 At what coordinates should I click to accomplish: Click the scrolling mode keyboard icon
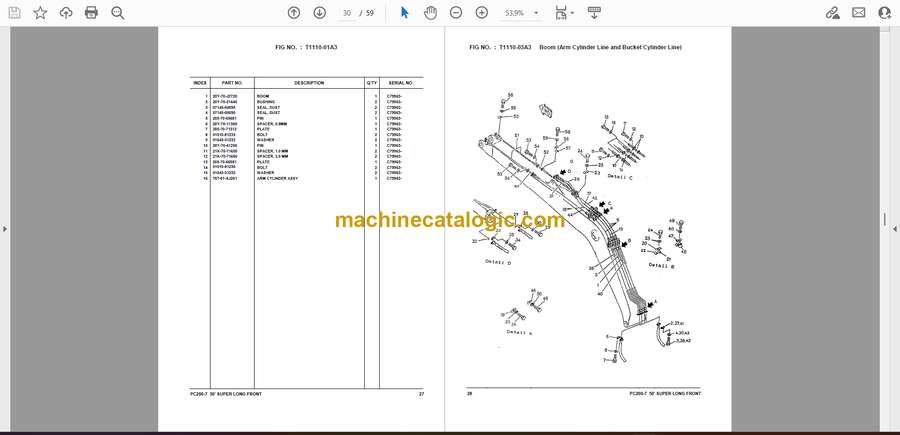(x=594, y=13)
